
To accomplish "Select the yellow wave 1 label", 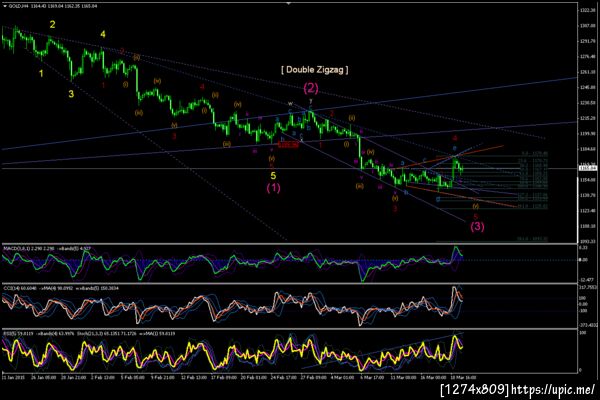I will pyautogui.click(x=41, y=73).
